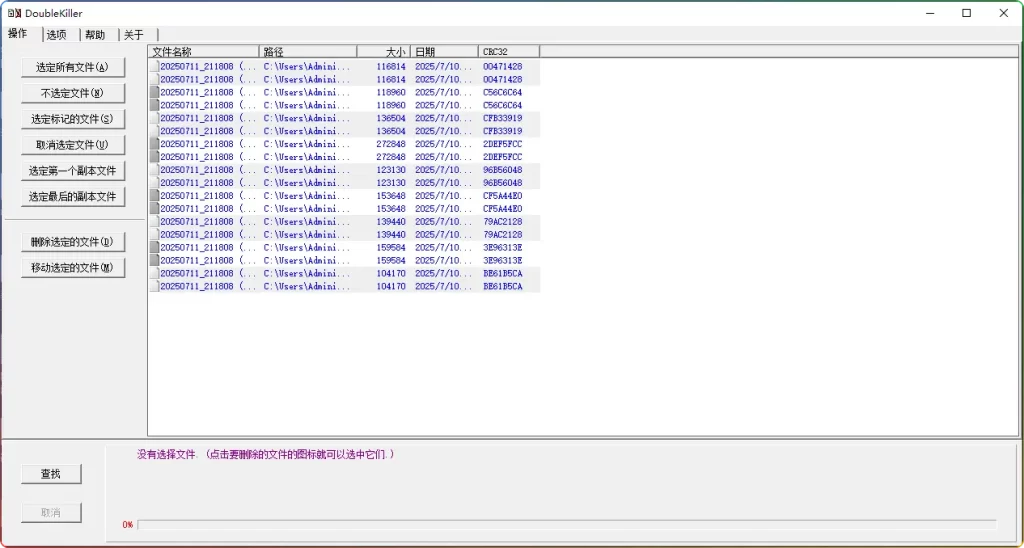
Task: Select file icon of first CFB33919 row
Action: [x=154, y=118]
